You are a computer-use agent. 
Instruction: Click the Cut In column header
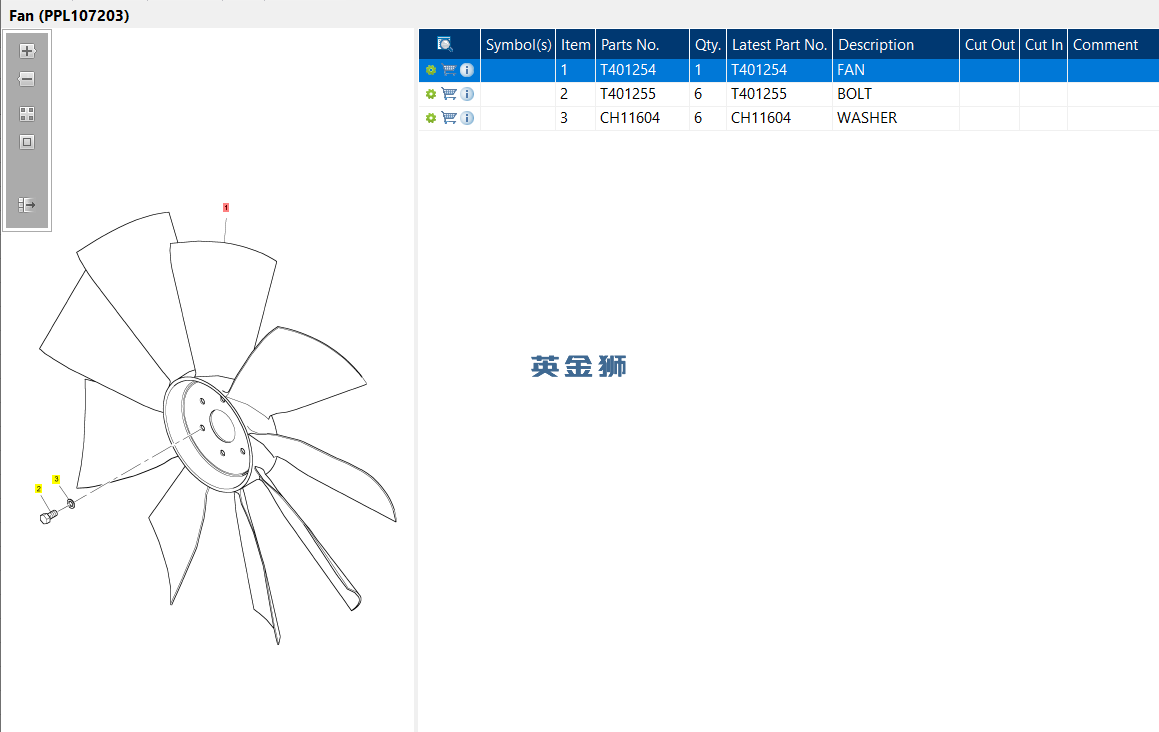click(x=1044, y=44)
